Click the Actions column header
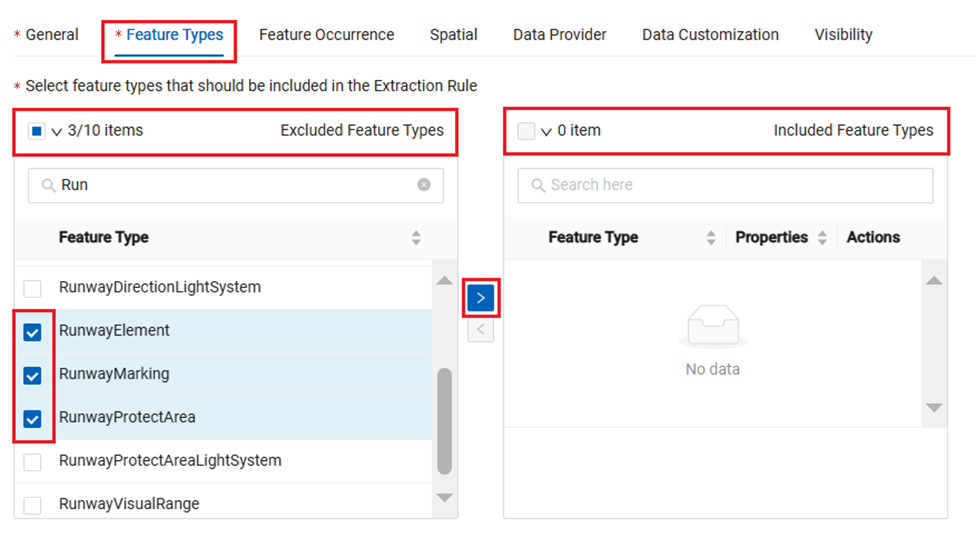 (873, 237)
